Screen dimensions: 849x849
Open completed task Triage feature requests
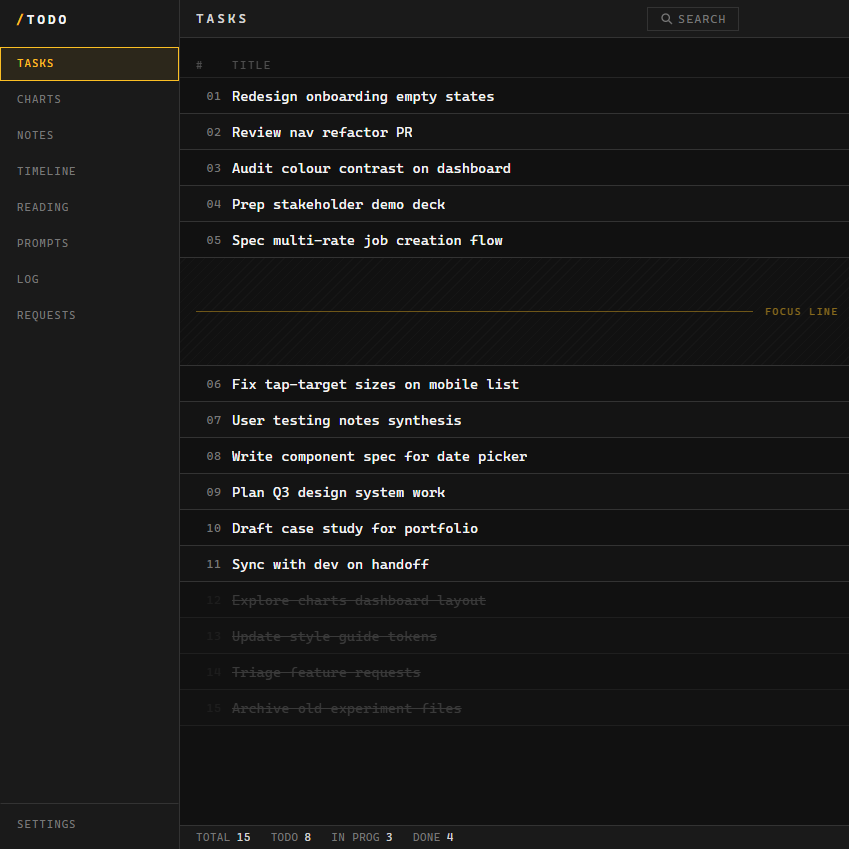514,672
